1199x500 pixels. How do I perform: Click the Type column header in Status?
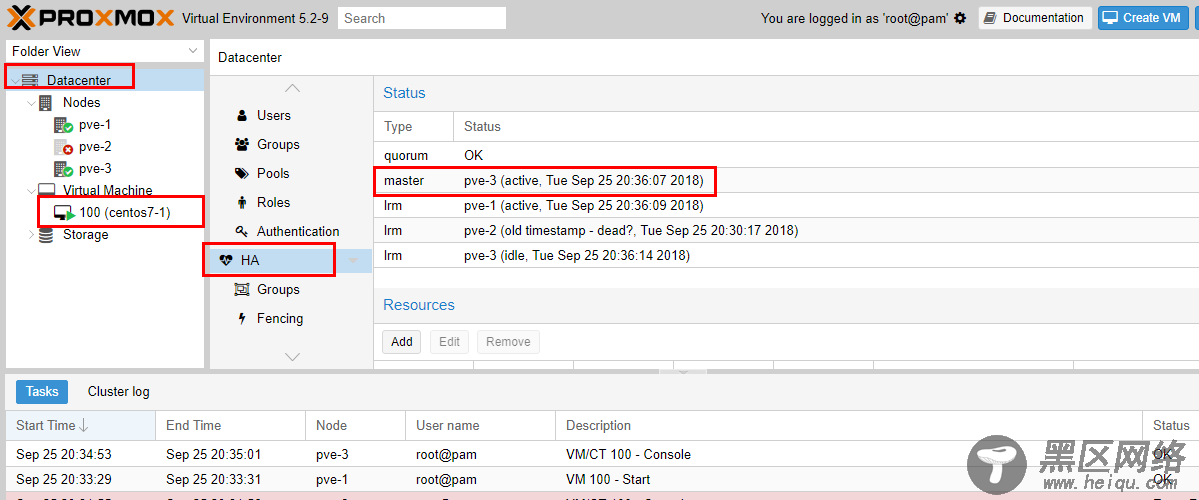coord(414,127)
